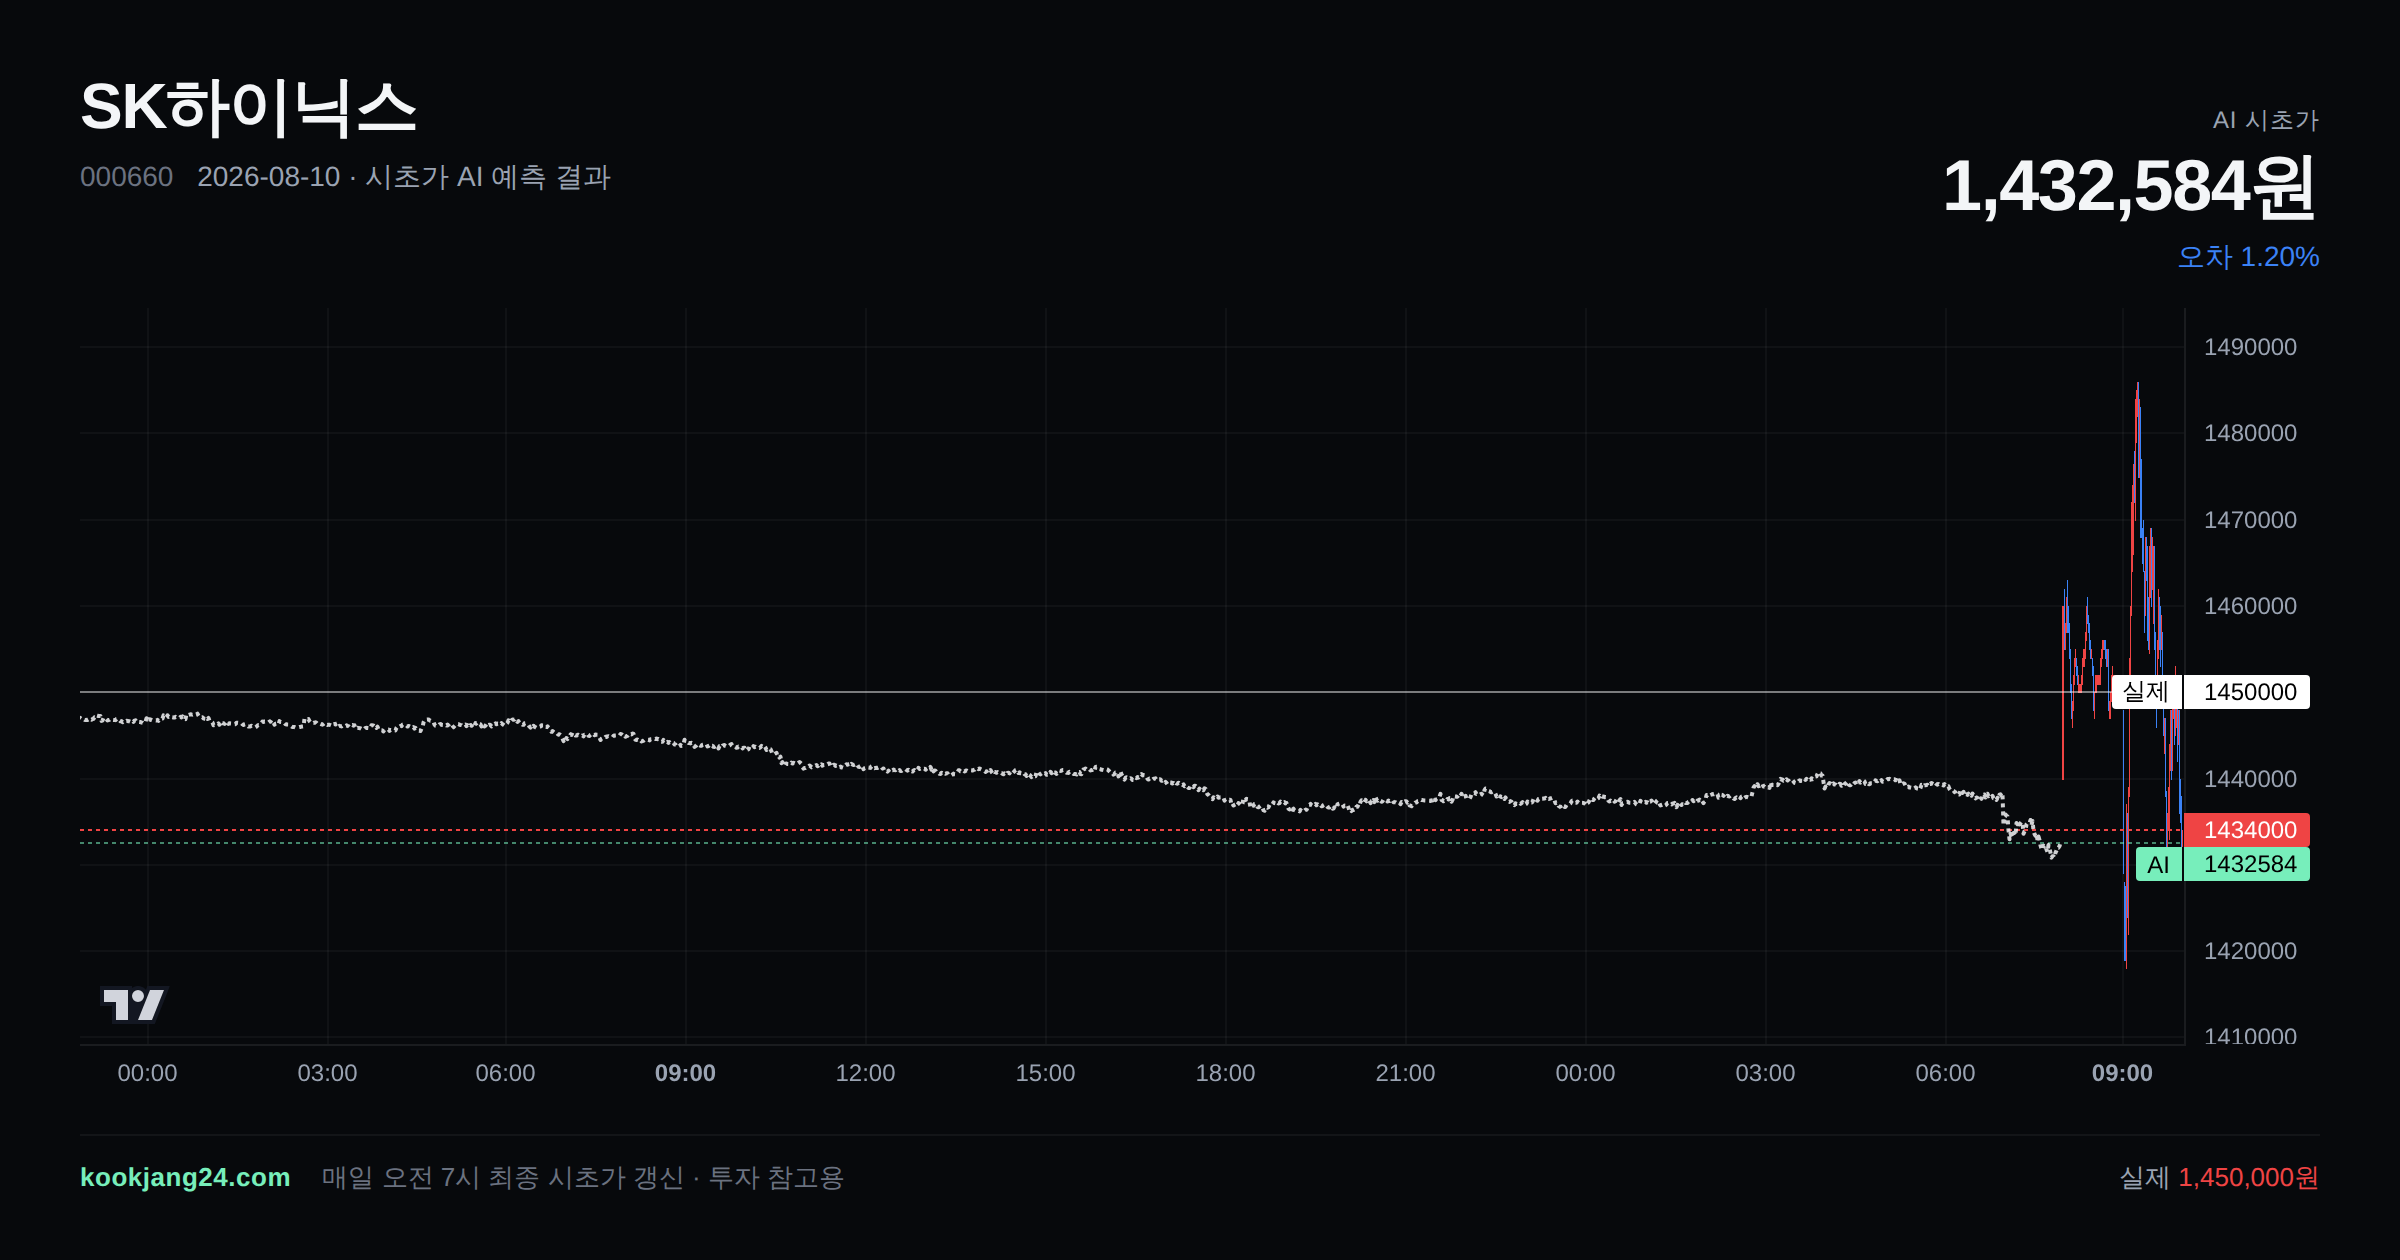Click the 21:00 time label
2400x1260 pixels.
coord(1405,1073)
